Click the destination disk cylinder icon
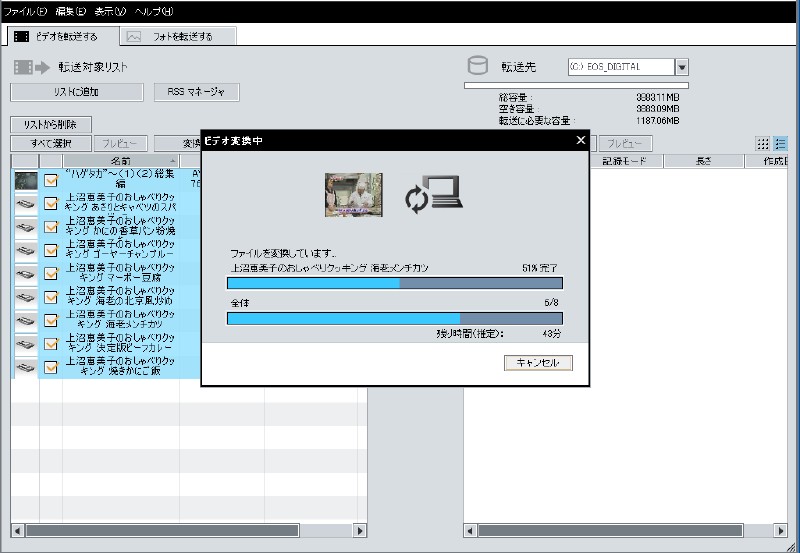800x553 pixels. click(x=478, y=67)
